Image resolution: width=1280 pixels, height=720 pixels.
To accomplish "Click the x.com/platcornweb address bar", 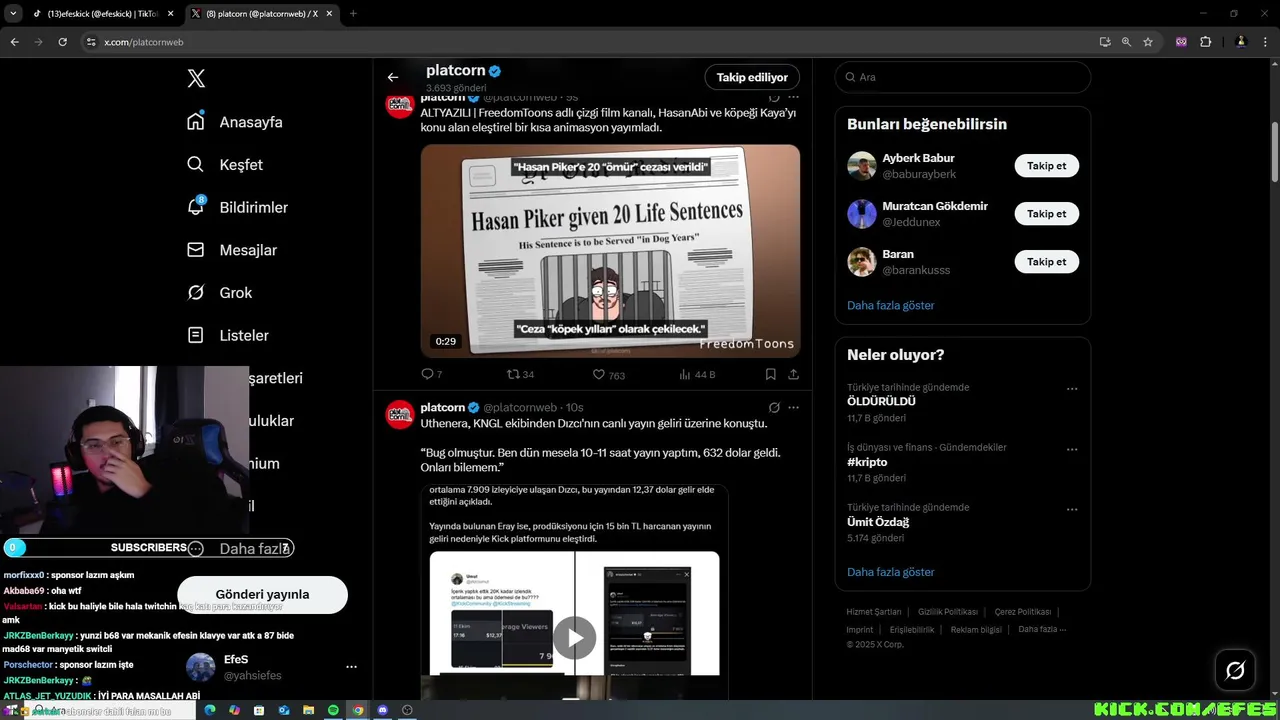I will (x=143, y=42).
